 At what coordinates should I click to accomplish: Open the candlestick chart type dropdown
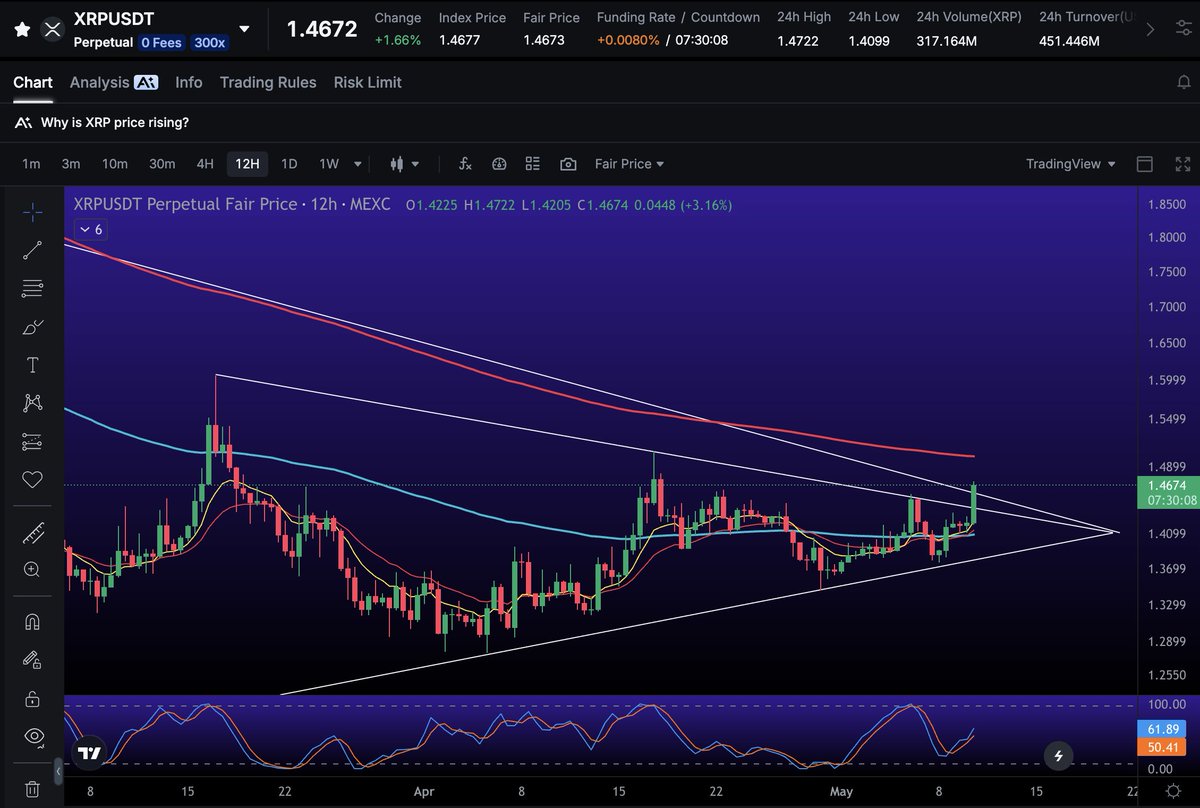pos(405,164)
